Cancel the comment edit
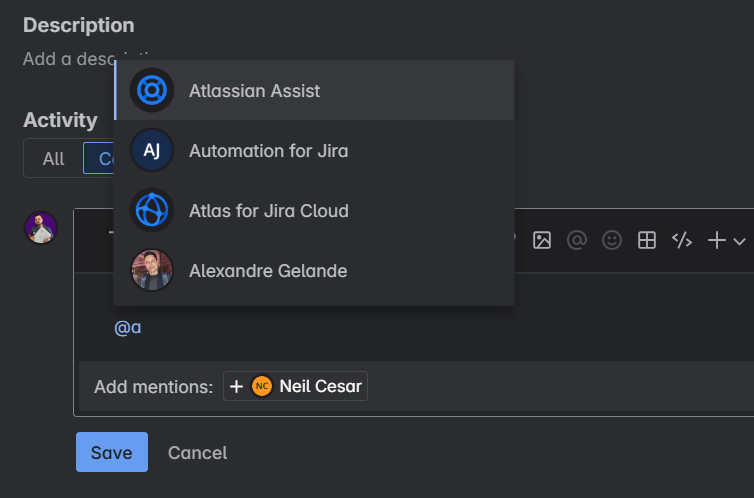This screenshot has width=754, height=498. [x=197, y=452]
